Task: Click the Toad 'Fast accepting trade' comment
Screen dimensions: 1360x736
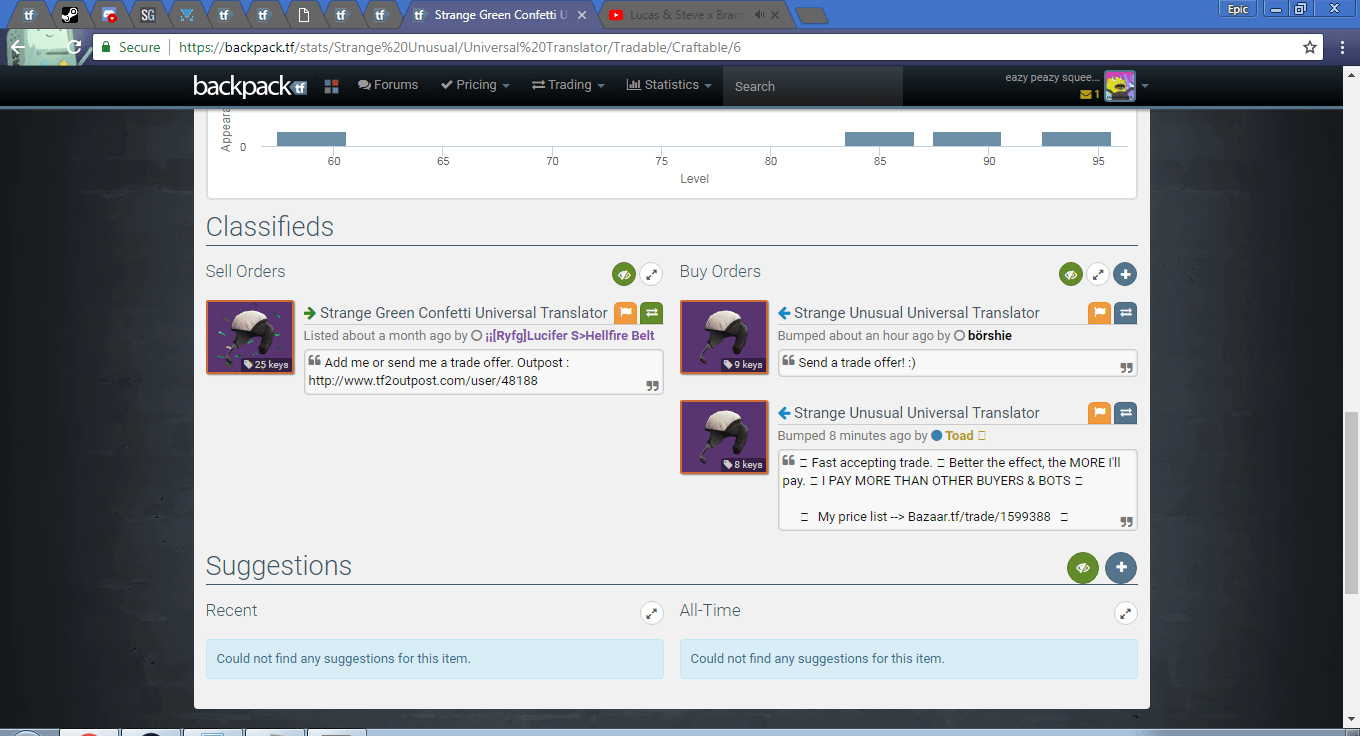Action: tap(957, 490)
